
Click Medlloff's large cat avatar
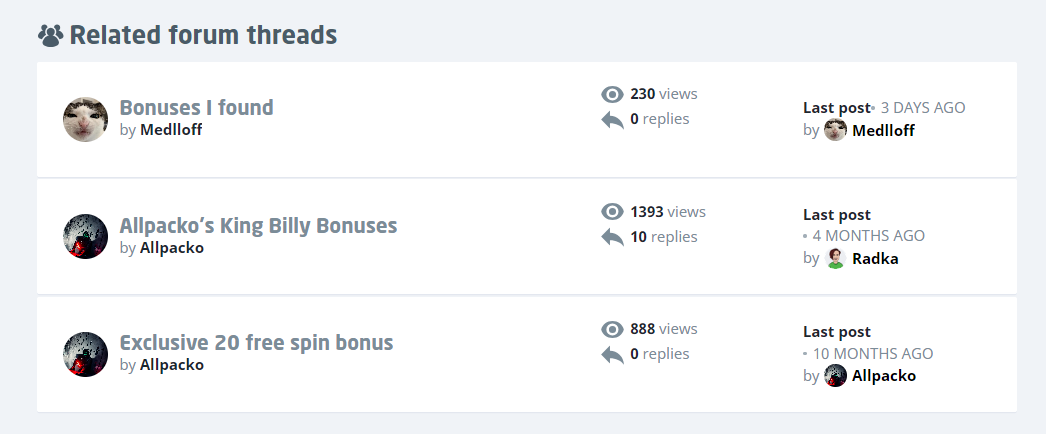(85, 120)
